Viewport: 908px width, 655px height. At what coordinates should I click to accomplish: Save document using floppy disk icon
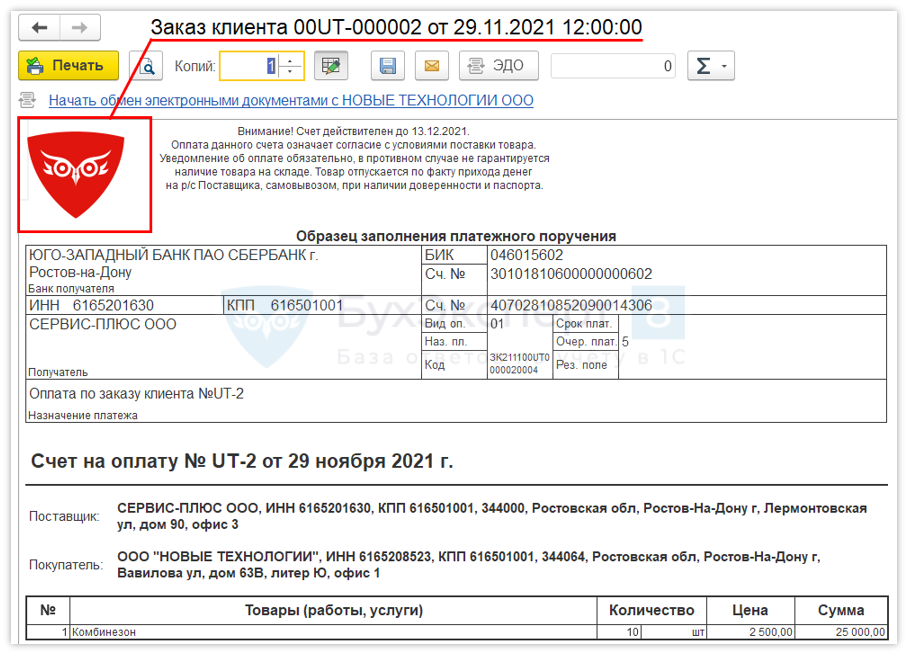tap(387, 65)
